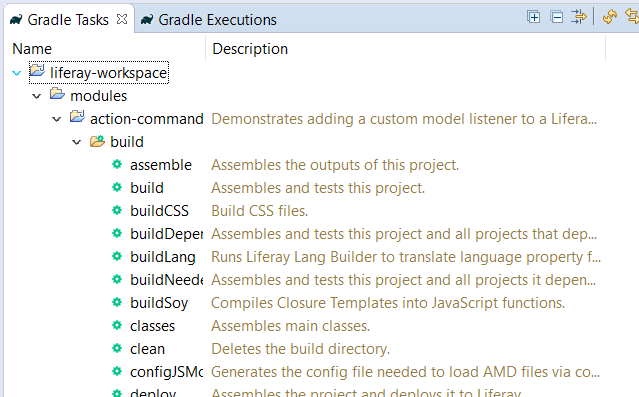Screen dimensions: 639x397
Task: Click the modules folder icon
Action: pos(57,94)
